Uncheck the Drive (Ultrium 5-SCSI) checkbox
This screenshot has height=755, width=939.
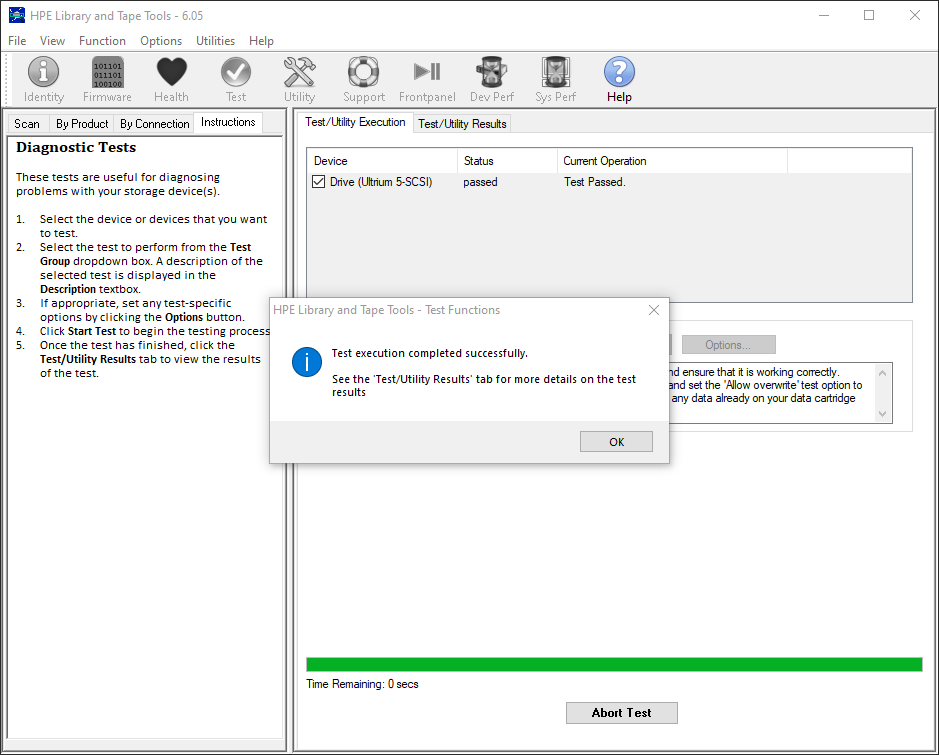click(x=319, y=181)
